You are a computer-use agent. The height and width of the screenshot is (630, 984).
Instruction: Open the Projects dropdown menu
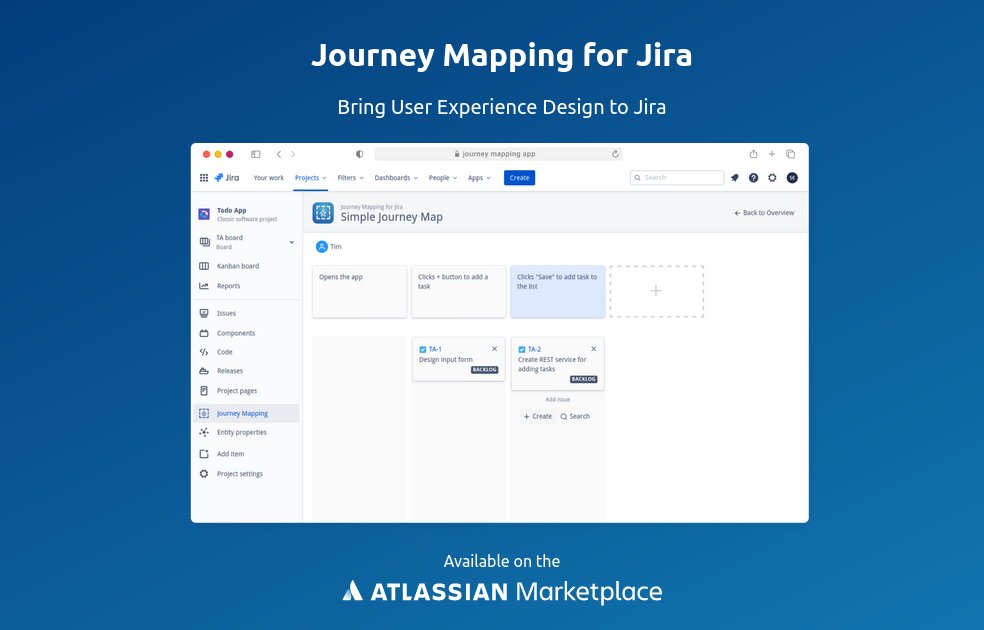pyautogui.click(x=311, y=178)
